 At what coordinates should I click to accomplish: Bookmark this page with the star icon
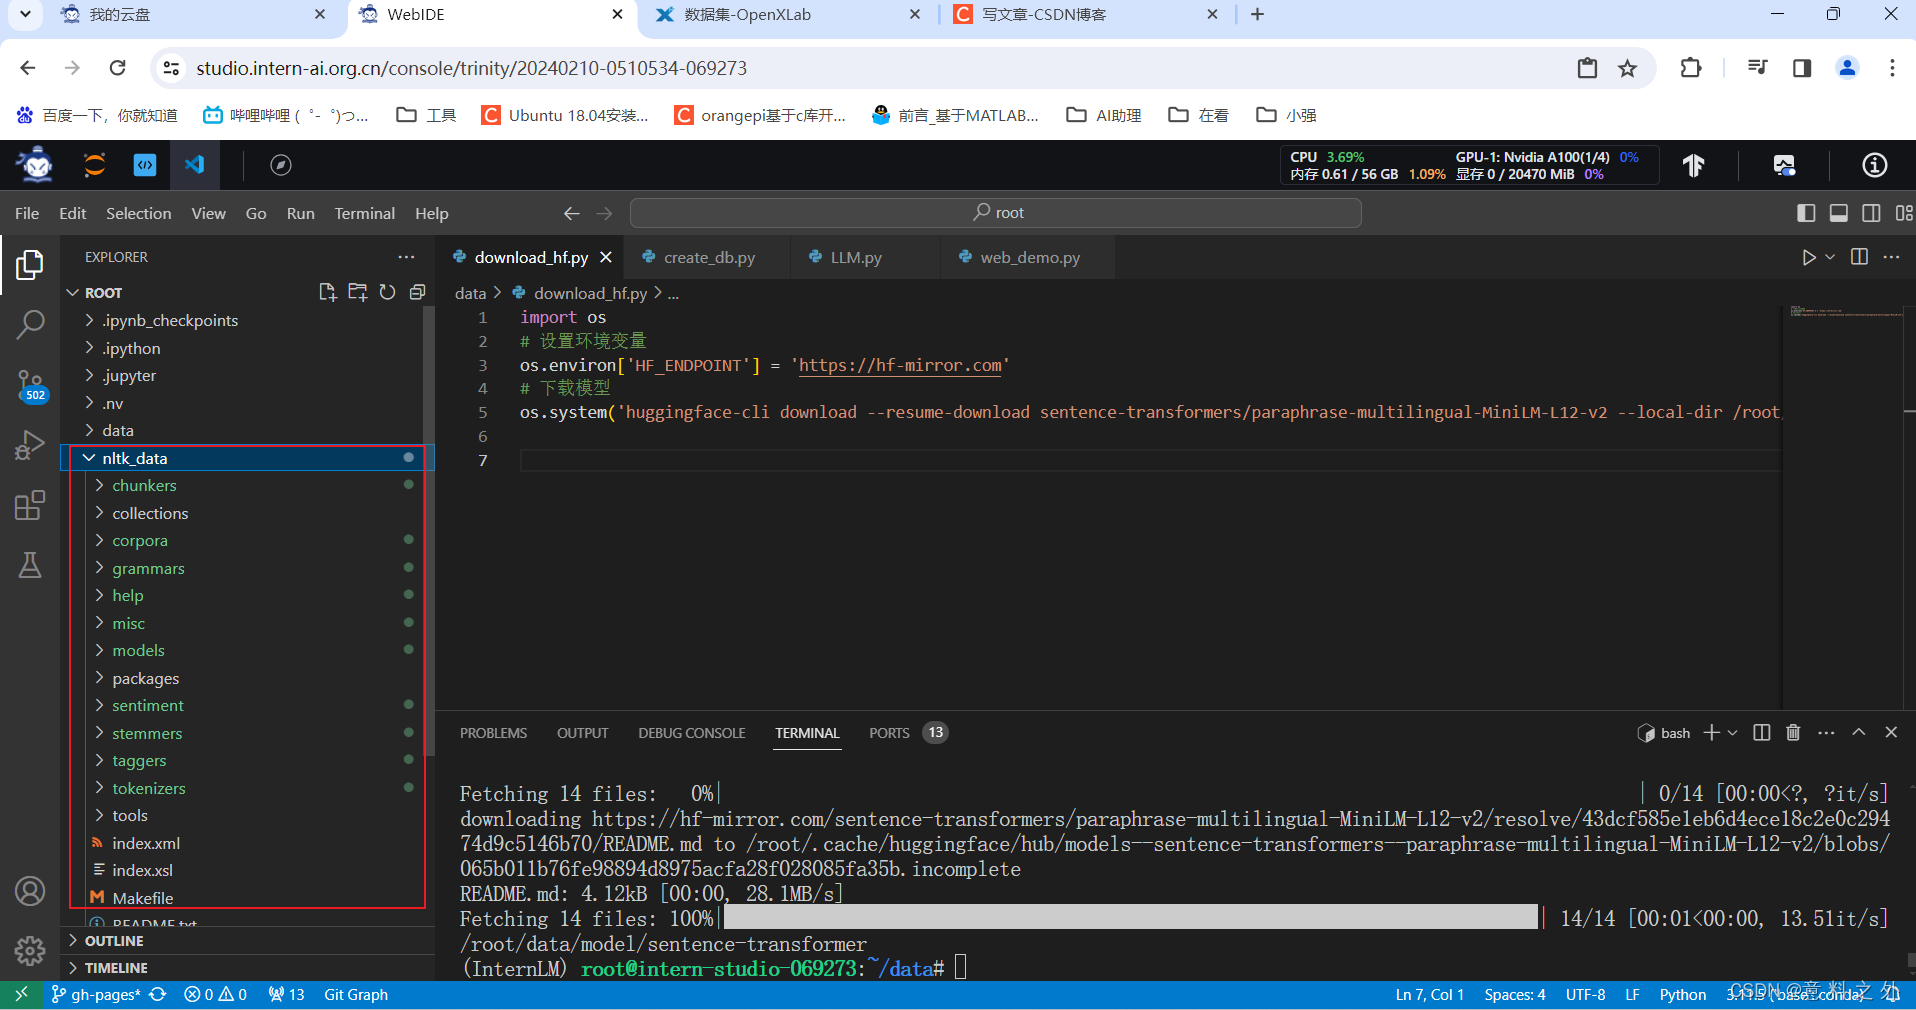[1628, 68]
